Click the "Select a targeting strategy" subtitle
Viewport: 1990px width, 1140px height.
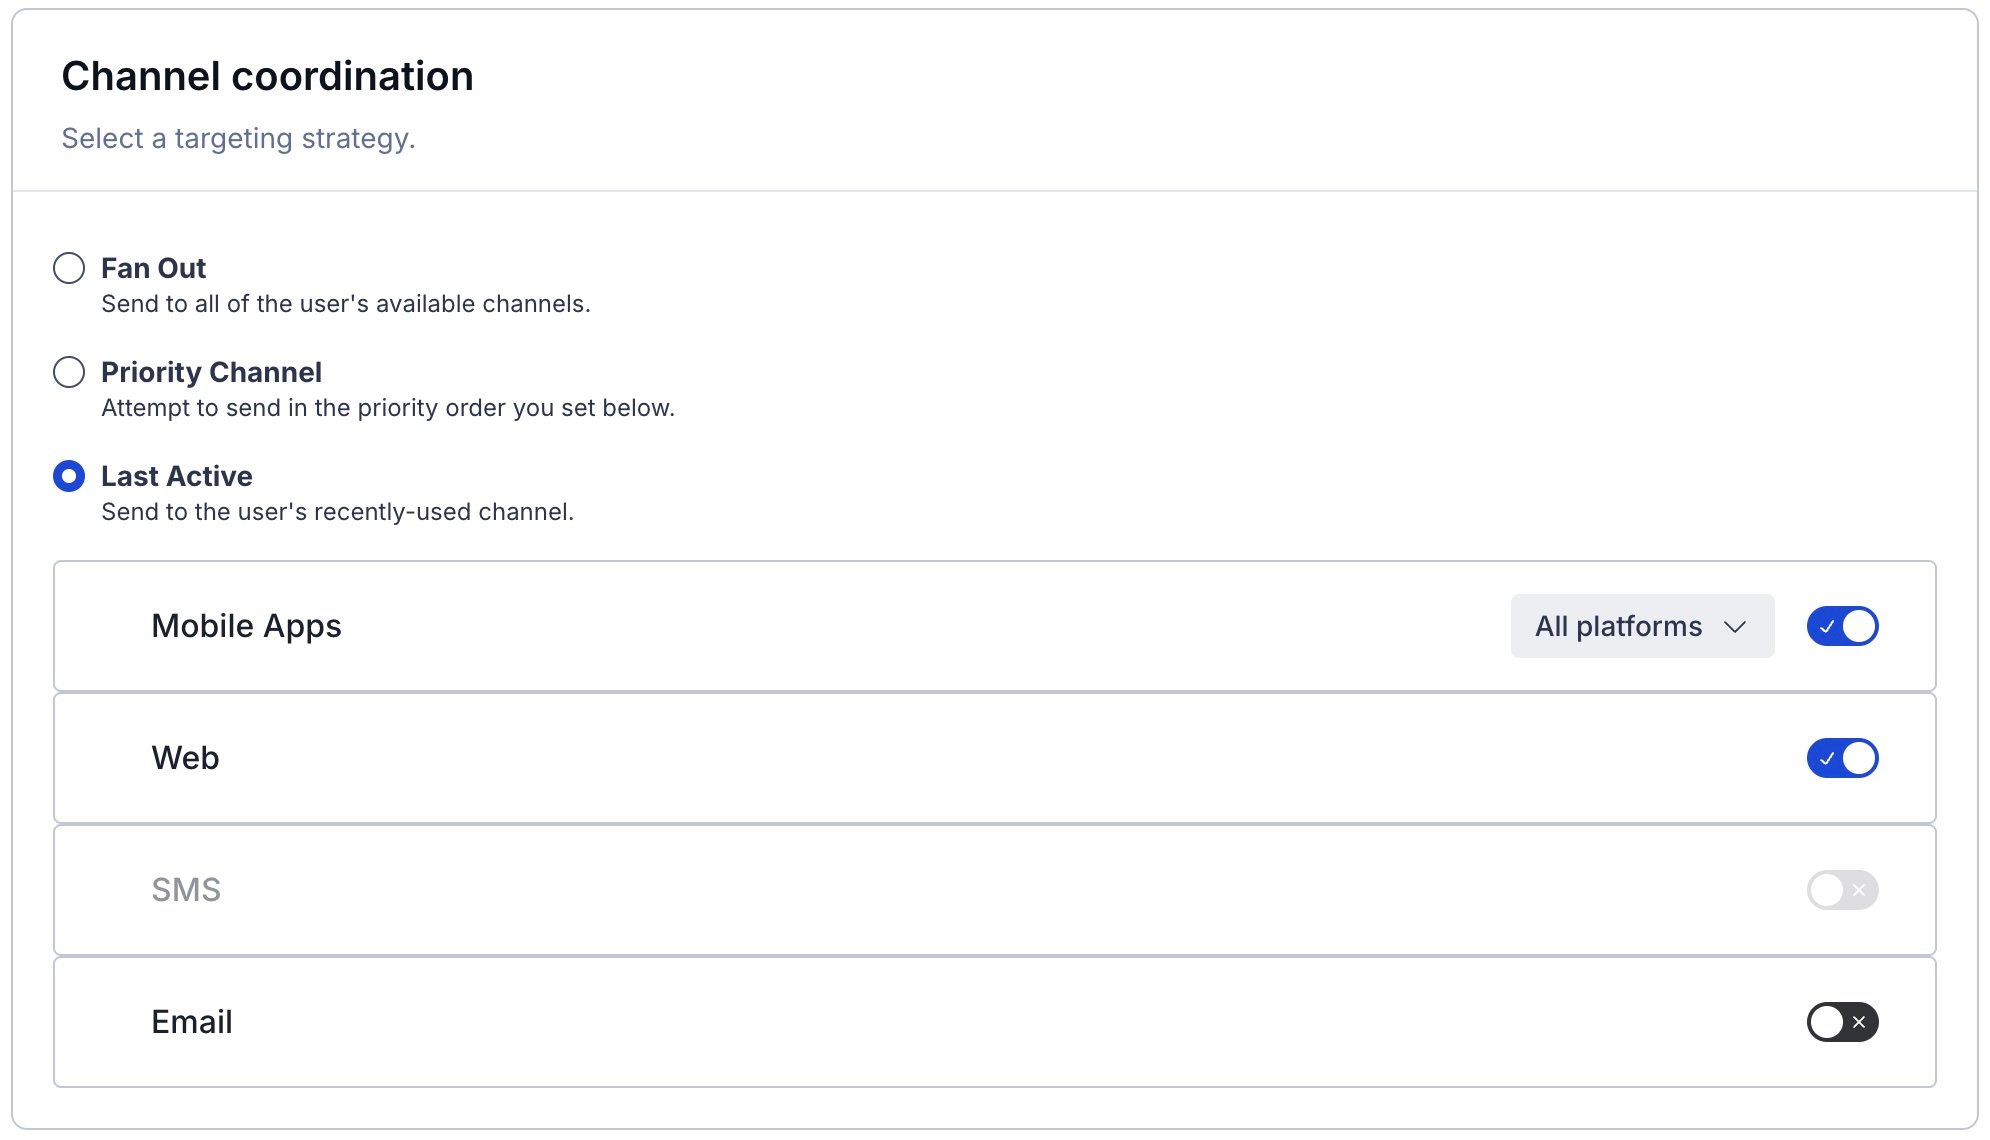[238, 138]
